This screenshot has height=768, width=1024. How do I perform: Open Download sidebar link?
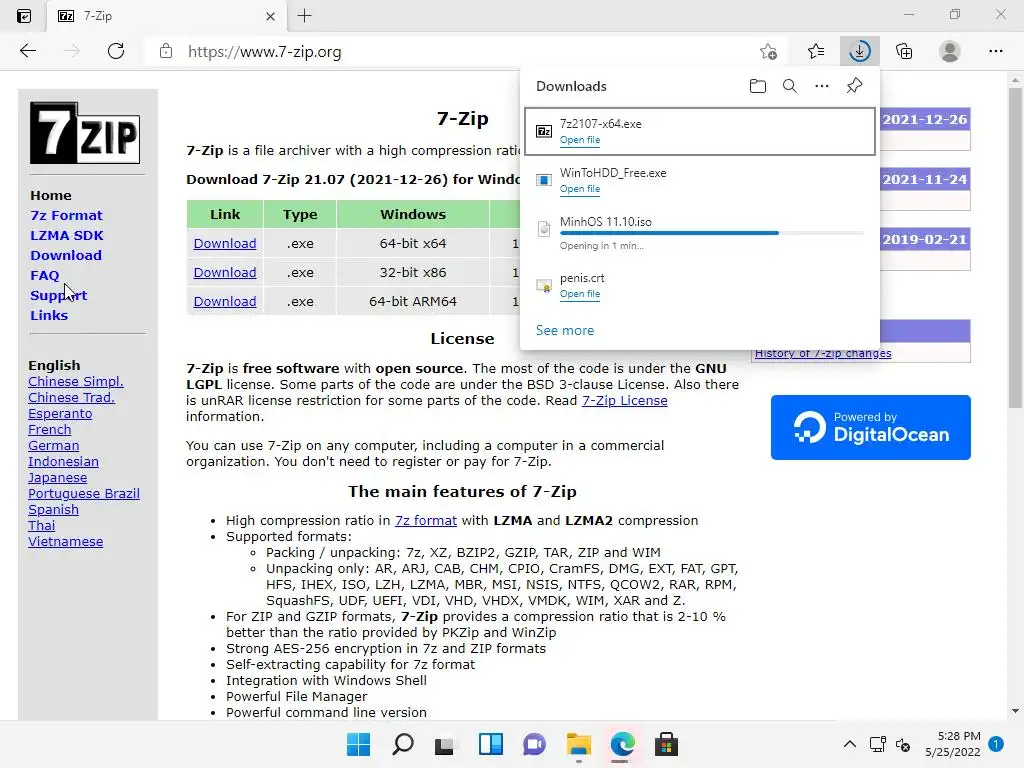coord(66,255)
